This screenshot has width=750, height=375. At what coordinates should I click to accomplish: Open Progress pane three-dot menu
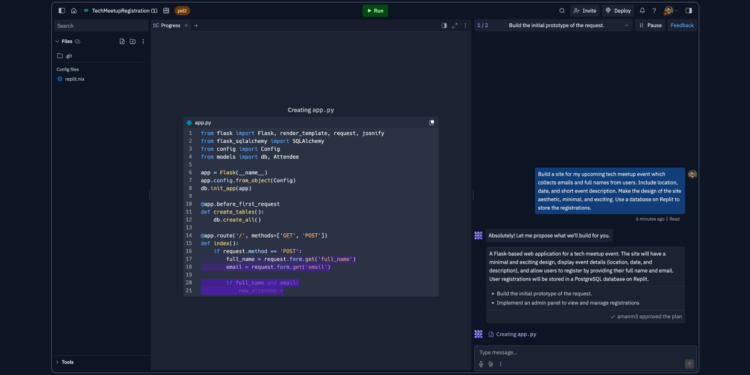click(465, 25)
